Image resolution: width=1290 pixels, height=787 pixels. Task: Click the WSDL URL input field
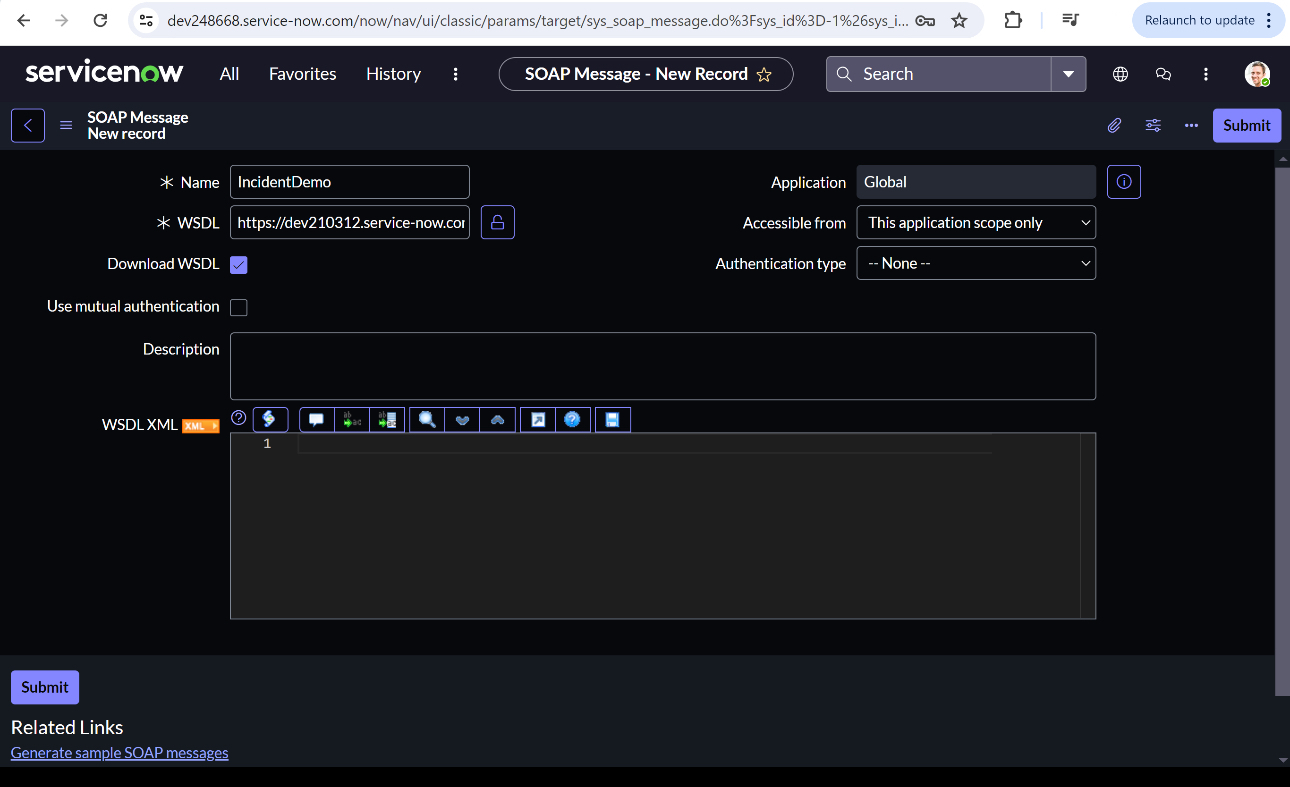[350, 222]
